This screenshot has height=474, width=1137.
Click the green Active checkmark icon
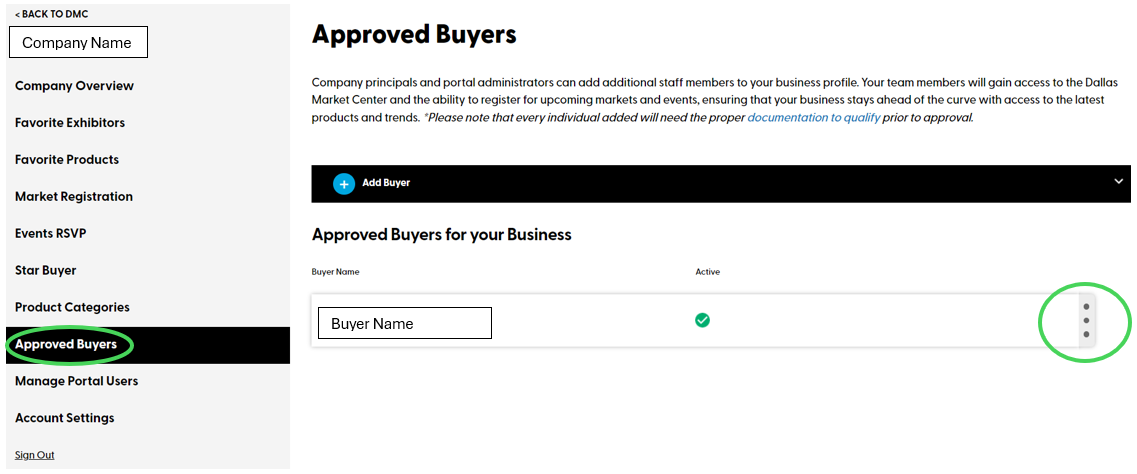coord(702,320)
